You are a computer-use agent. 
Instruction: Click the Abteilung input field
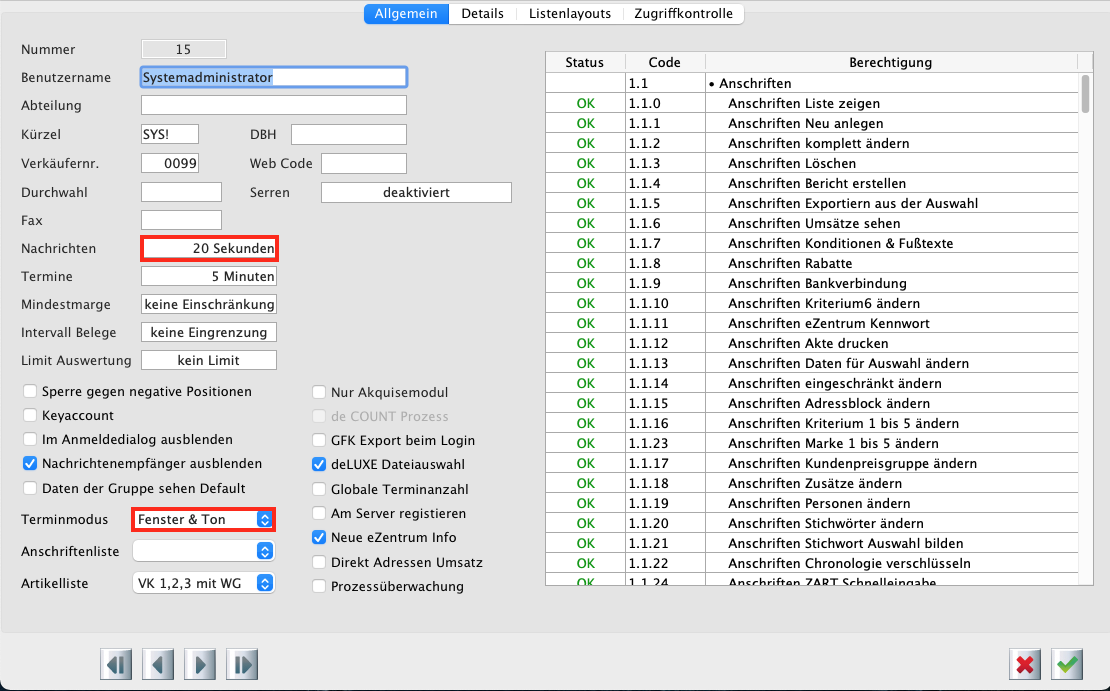(x=273, y=106)
